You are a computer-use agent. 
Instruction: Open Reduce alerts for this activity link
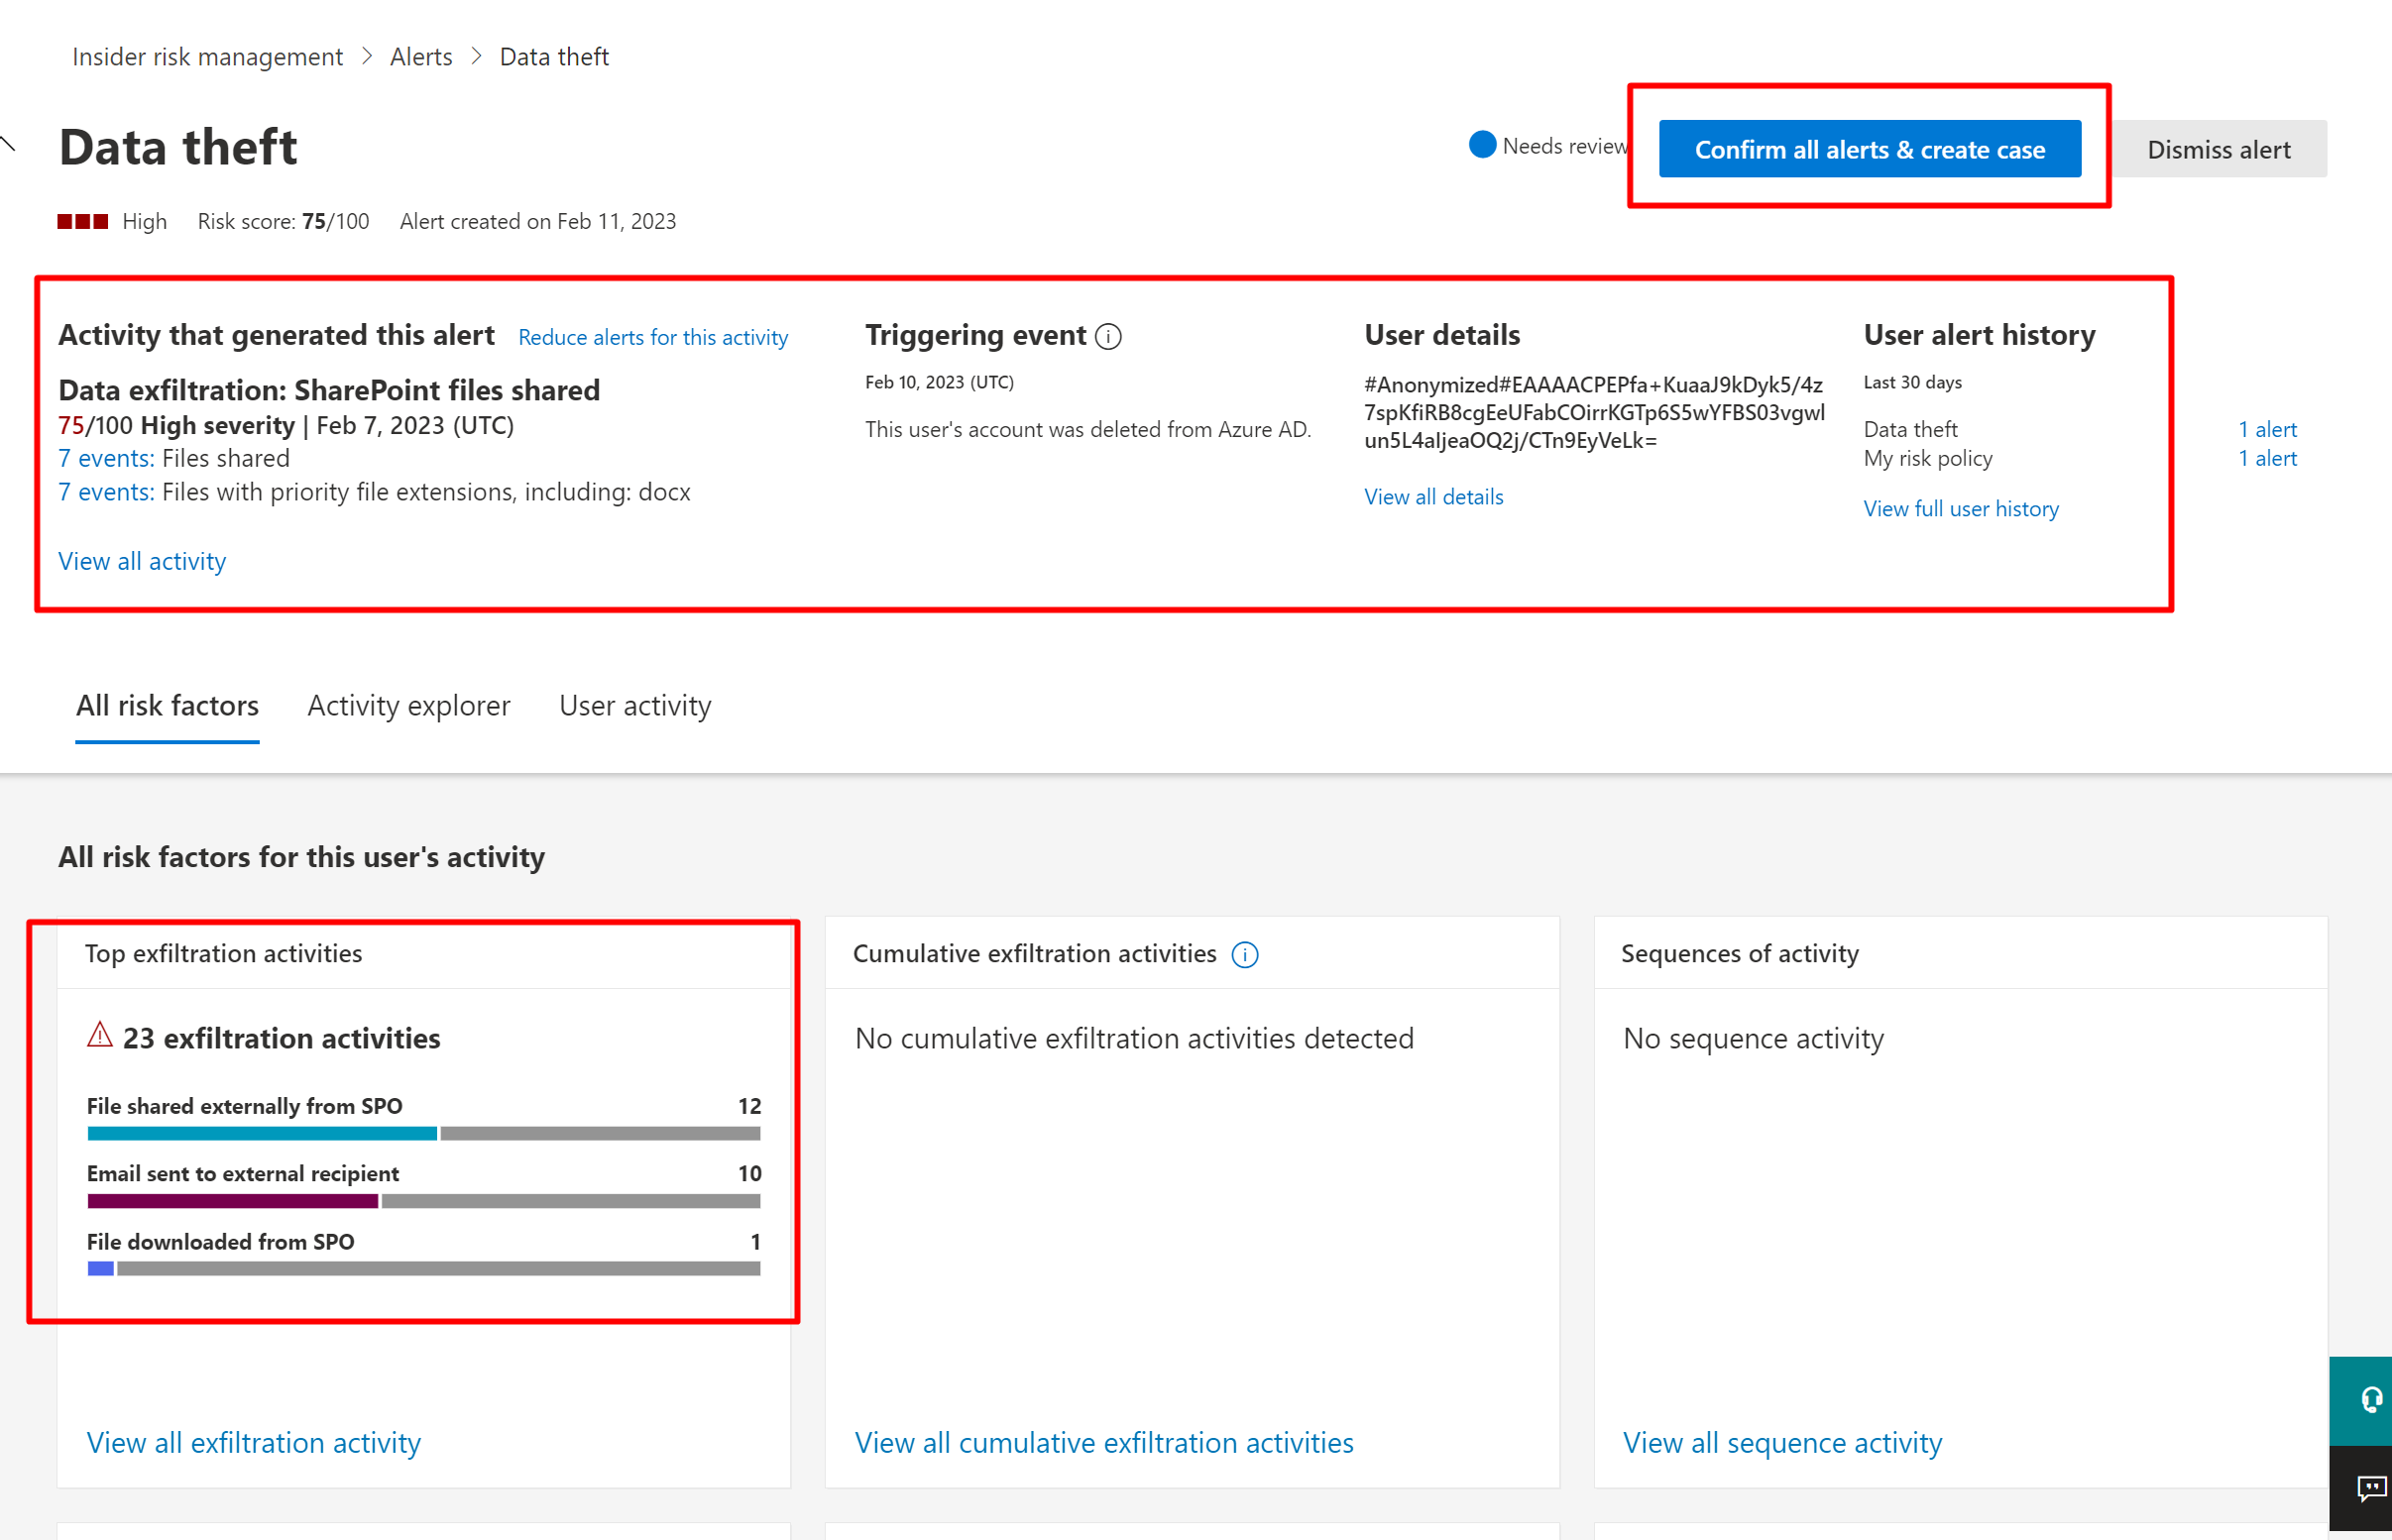tap(652, 338)
